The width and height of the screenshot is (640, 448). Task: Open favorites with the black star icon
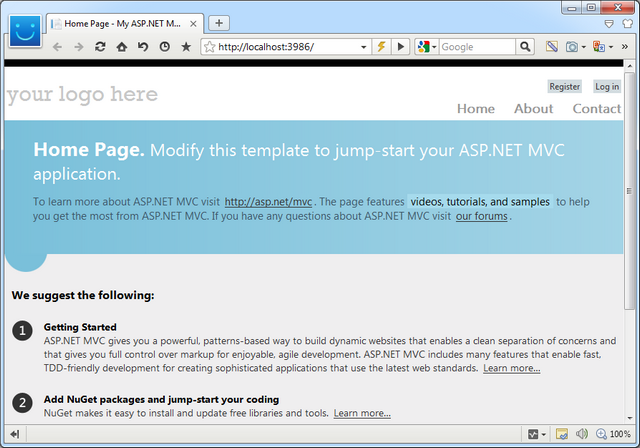(x=186, y=47)
